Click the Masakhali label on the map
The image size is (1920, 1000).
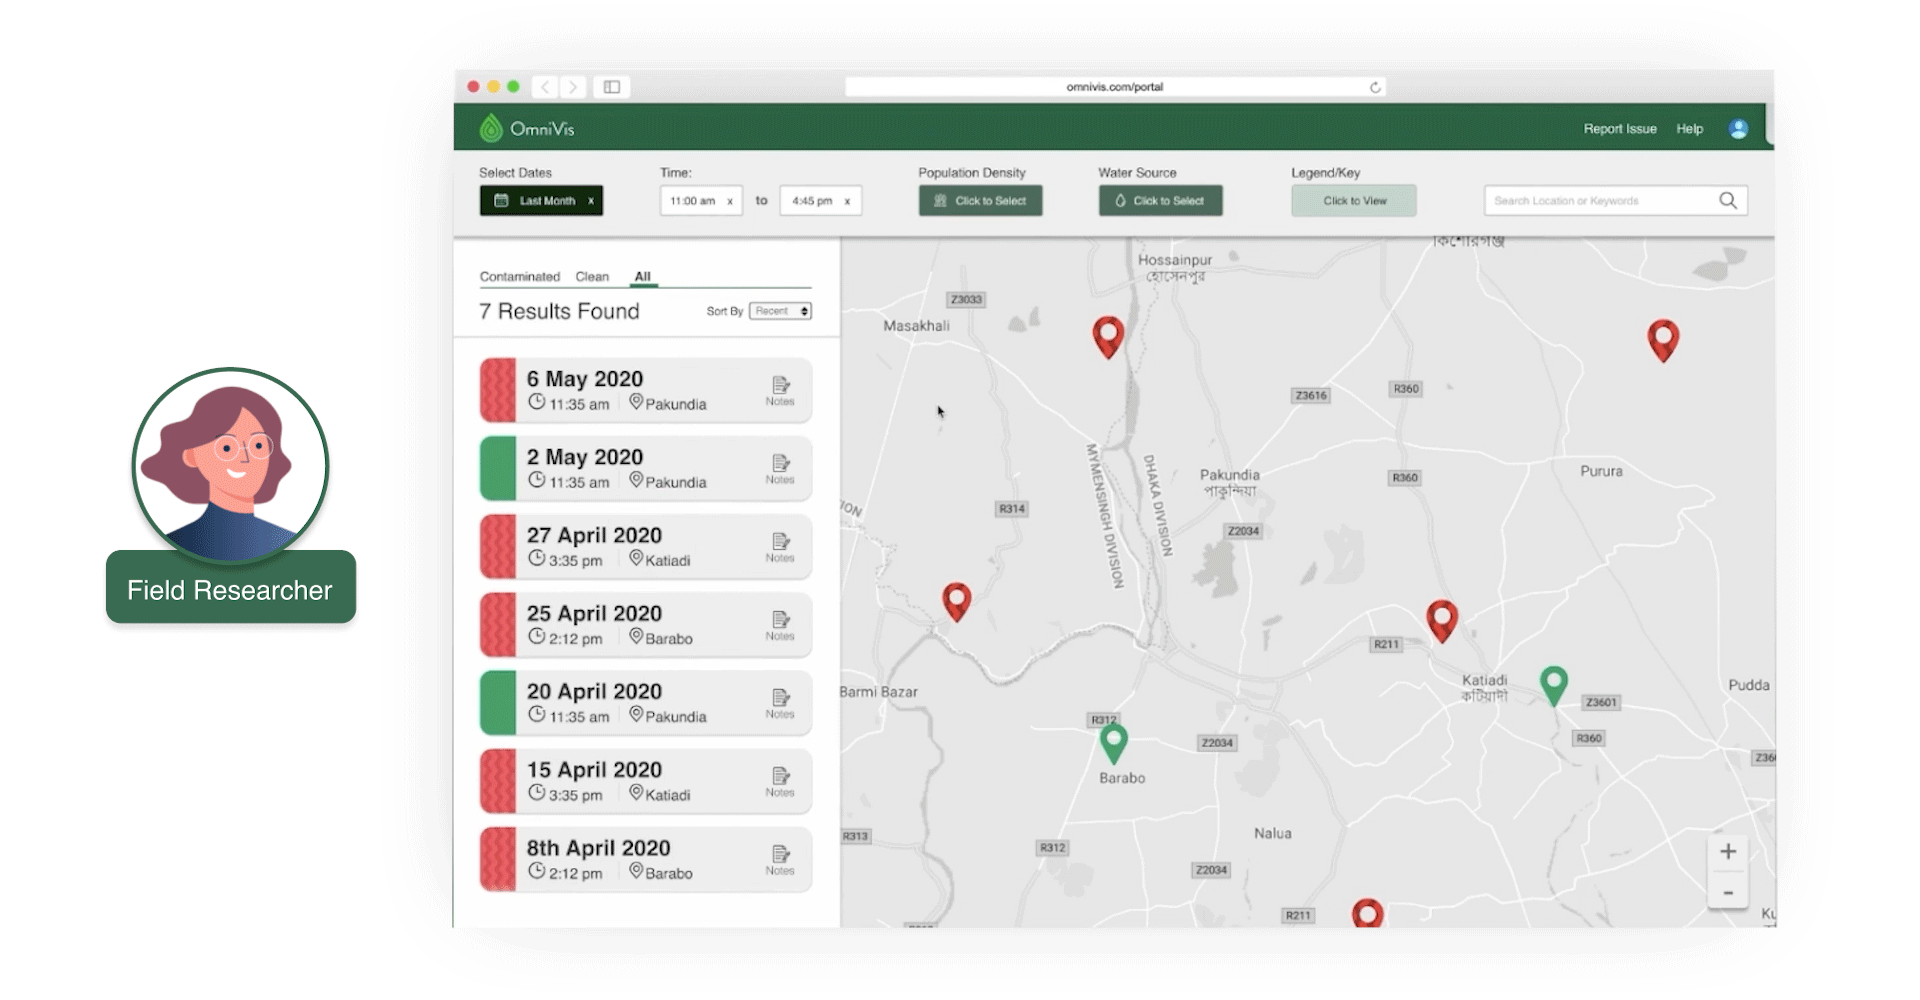(916, 326)
